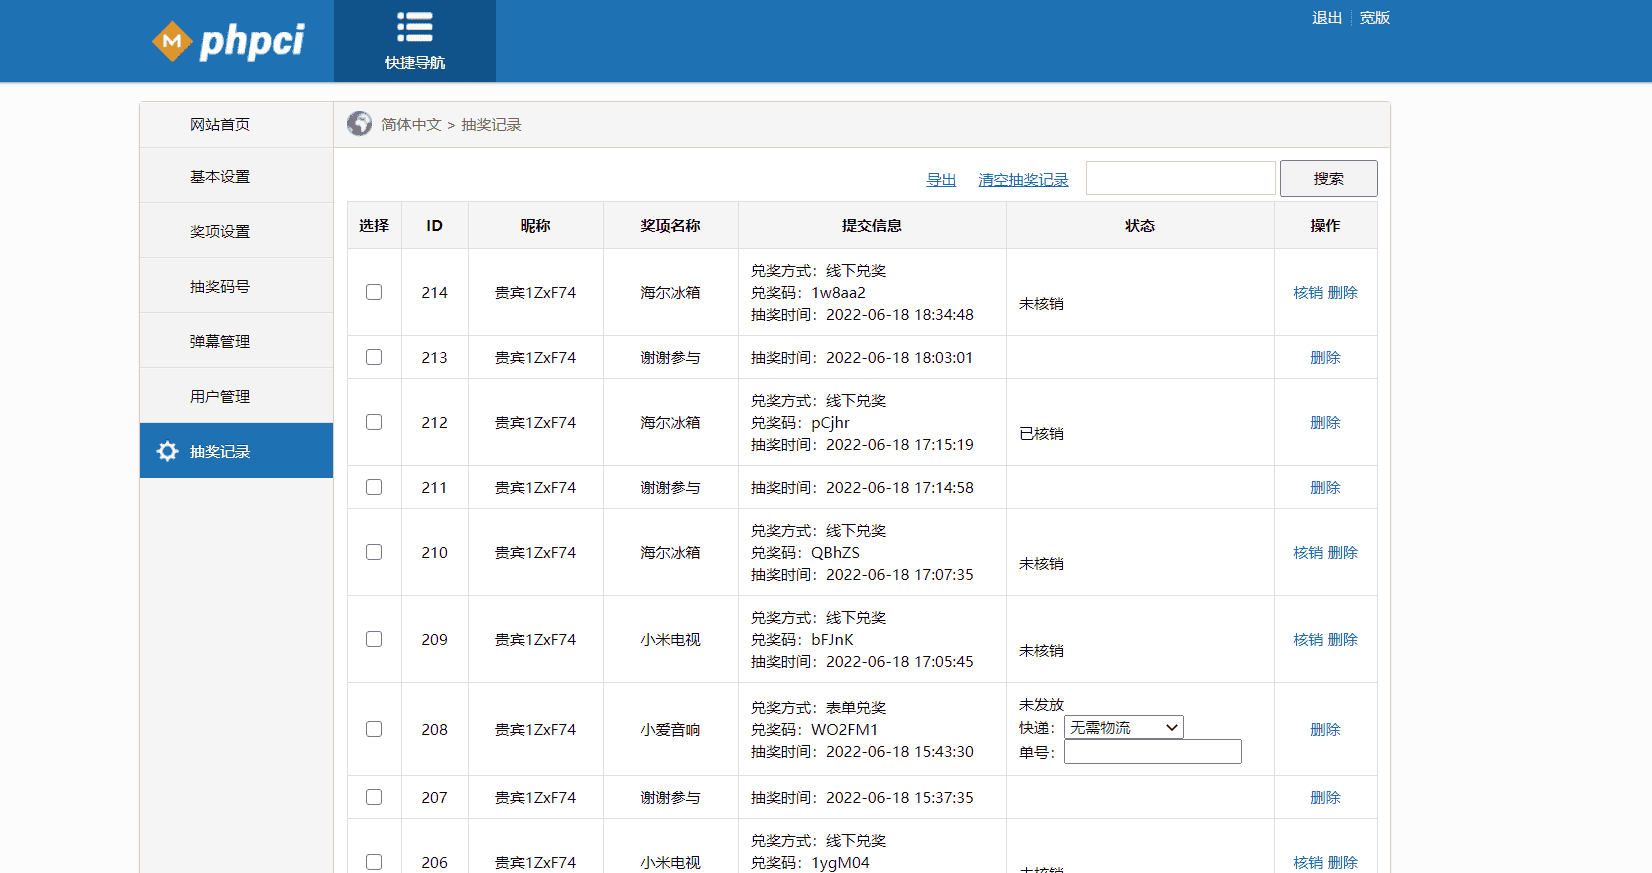Click the phpci logo icon
Image resolution: width=1652 pixels, height=873 pixels.
[172, 41]
